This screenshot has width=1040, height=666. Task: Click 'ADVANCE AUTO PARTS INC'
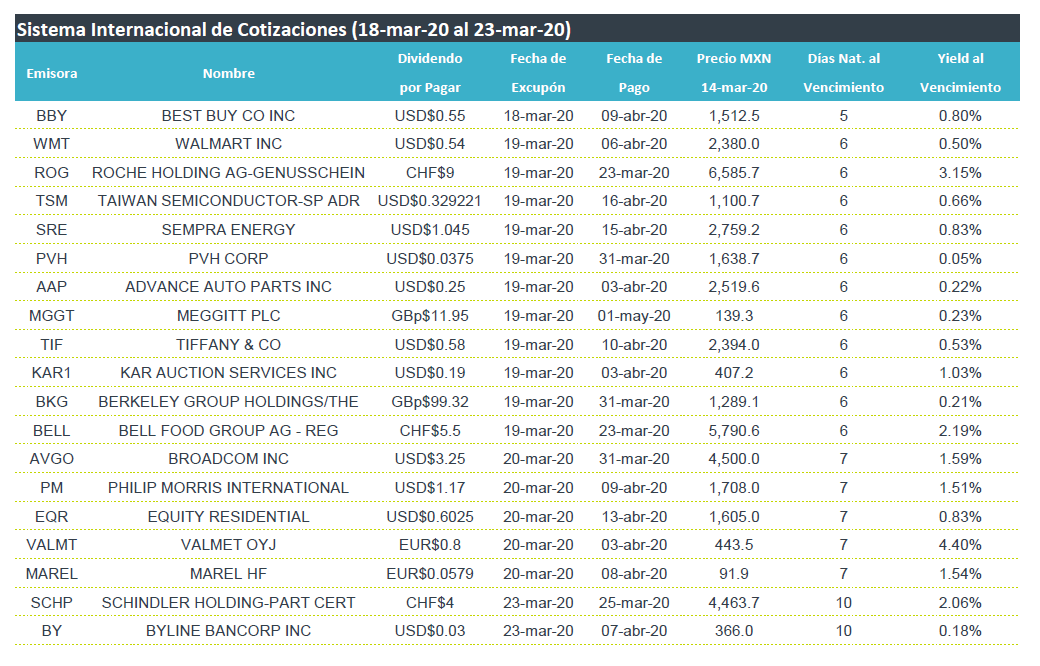point(228,287)
